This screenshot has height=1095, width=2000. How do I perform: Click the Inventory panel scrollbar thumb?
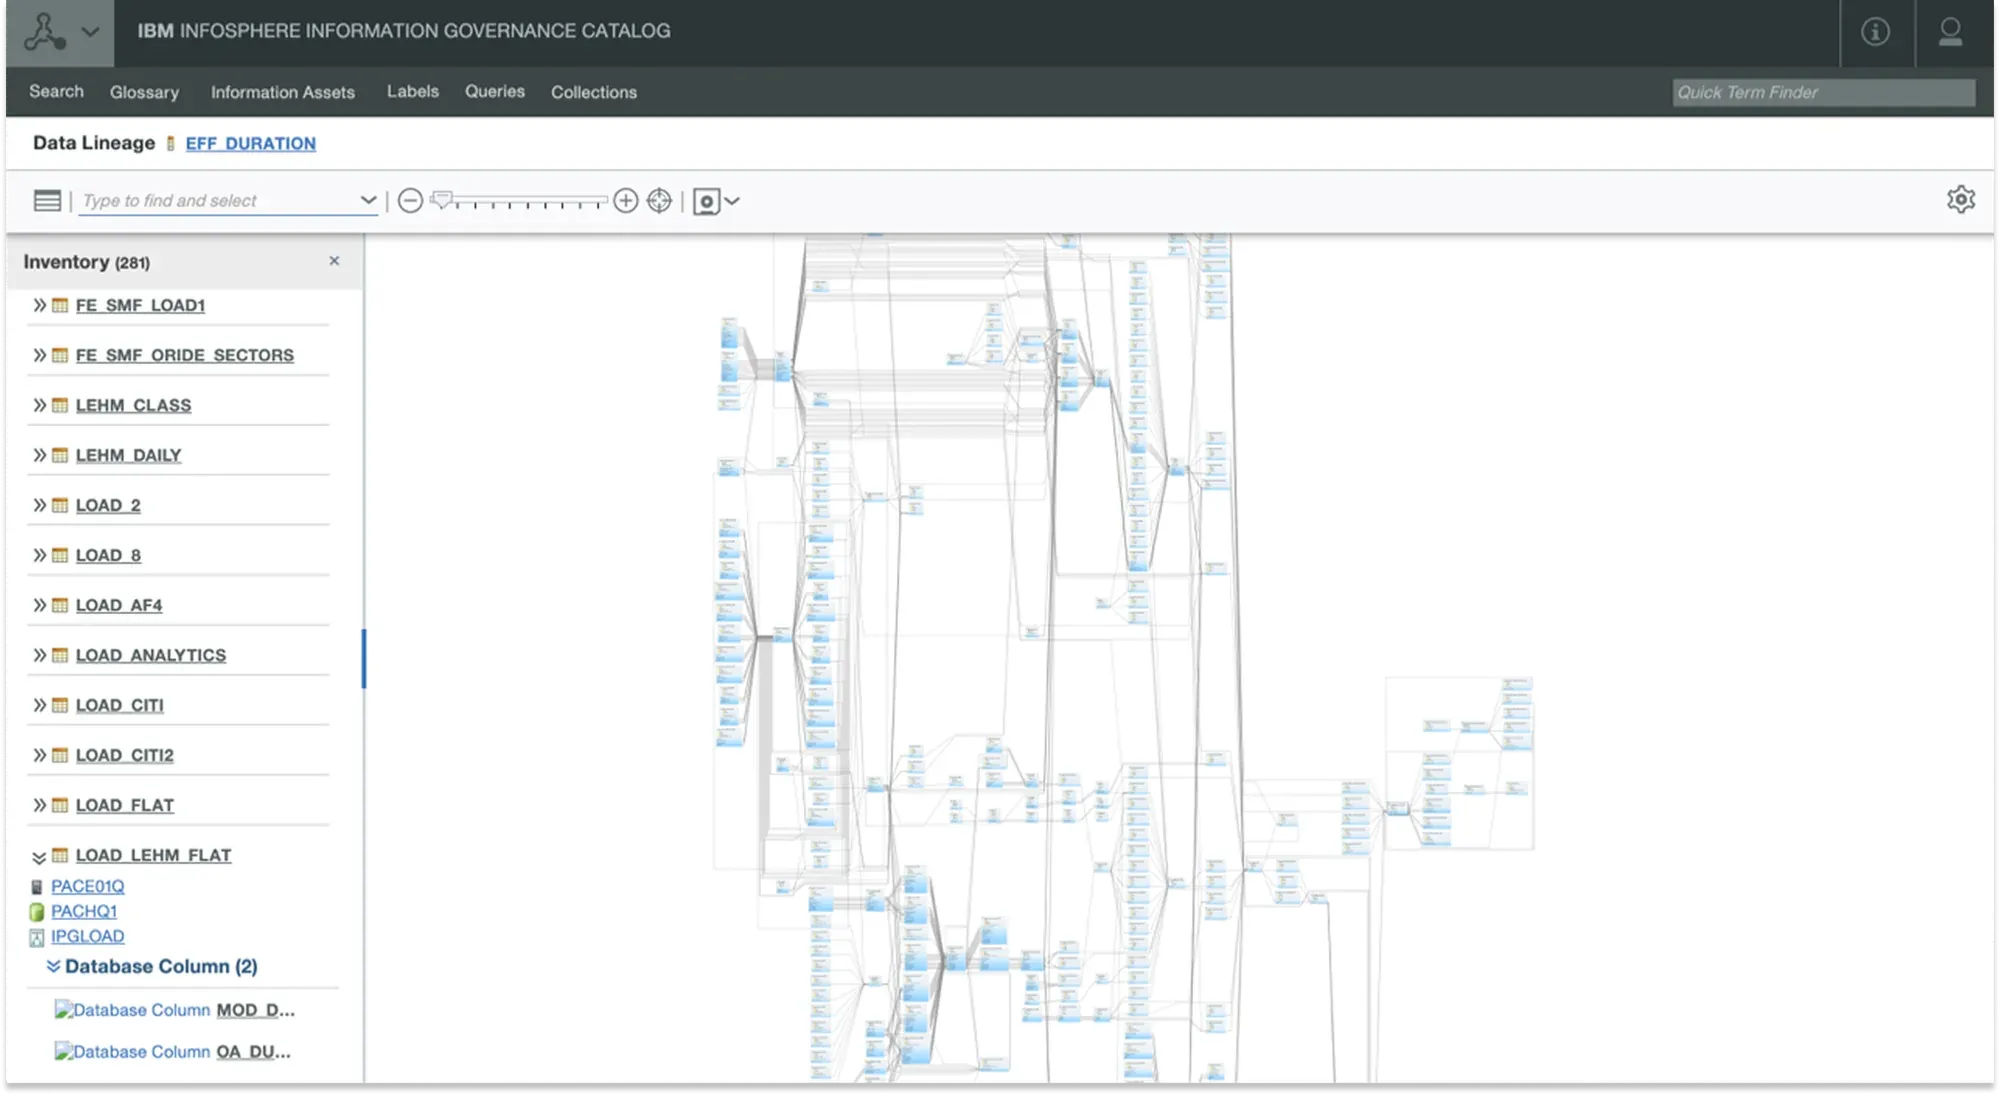(363, 659)
